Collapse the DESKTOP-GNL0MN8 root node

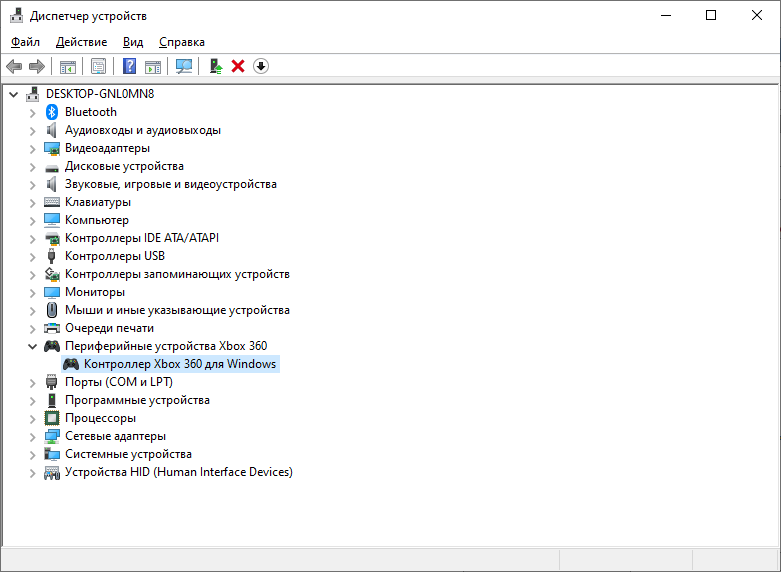tap(13, 94)
